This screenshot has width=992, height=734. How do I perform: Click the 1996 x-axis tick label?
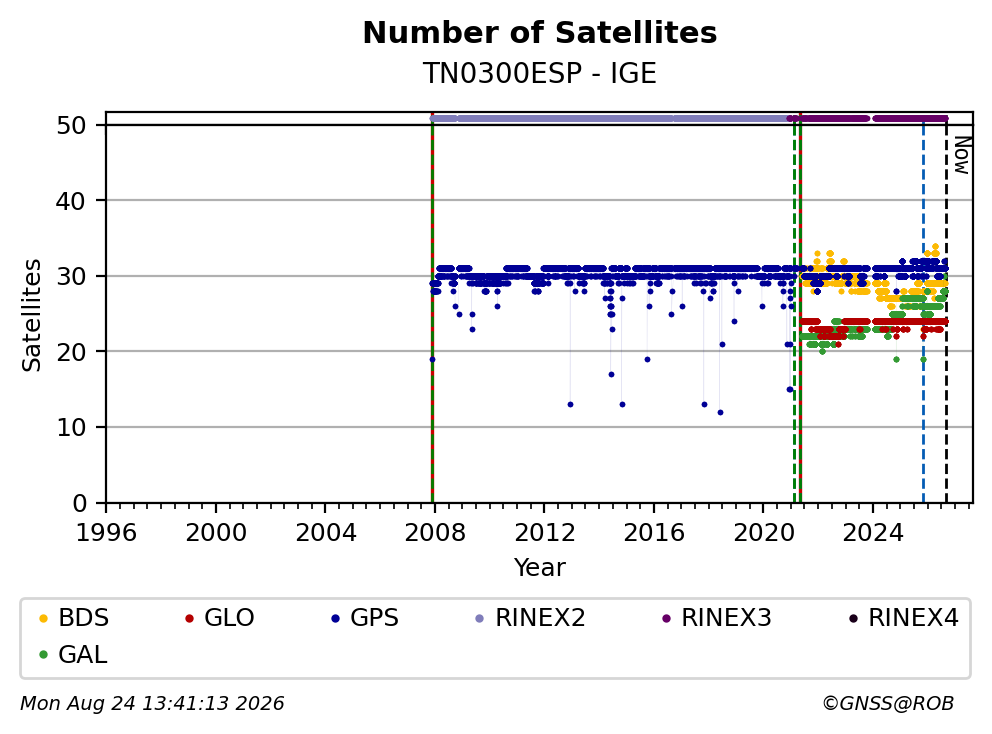click(x=106, y=533)
